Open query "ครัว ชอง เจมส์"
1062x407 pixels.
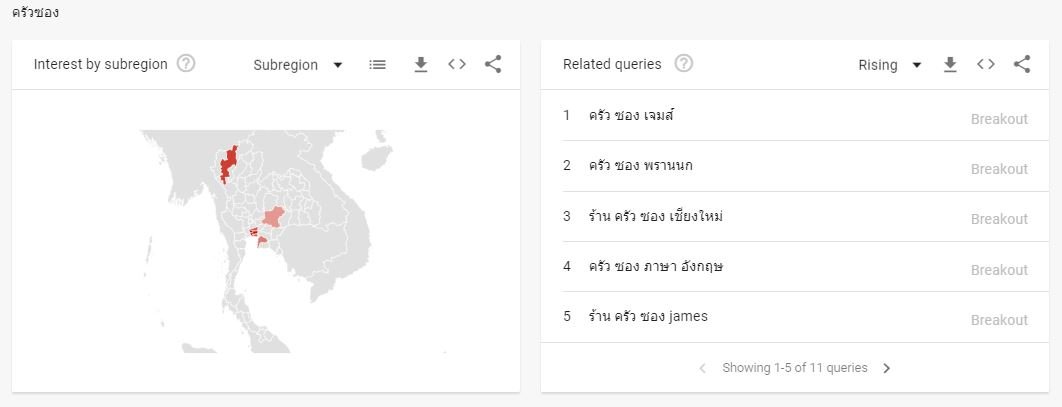coord(632,116)
